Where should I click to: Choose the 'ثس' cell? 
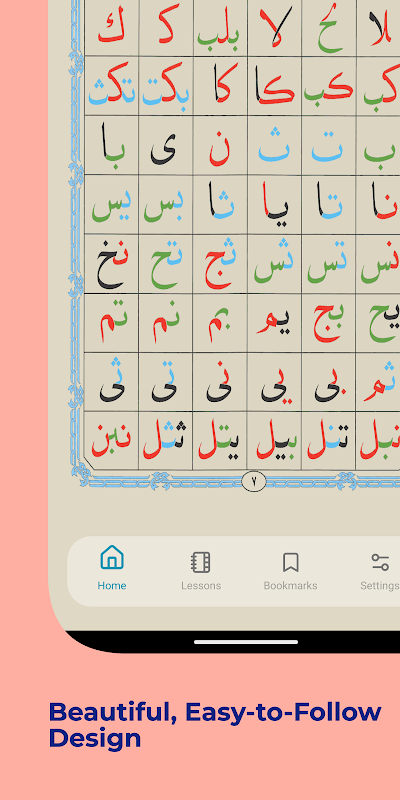pyautogui.click(x=274, y=264)
